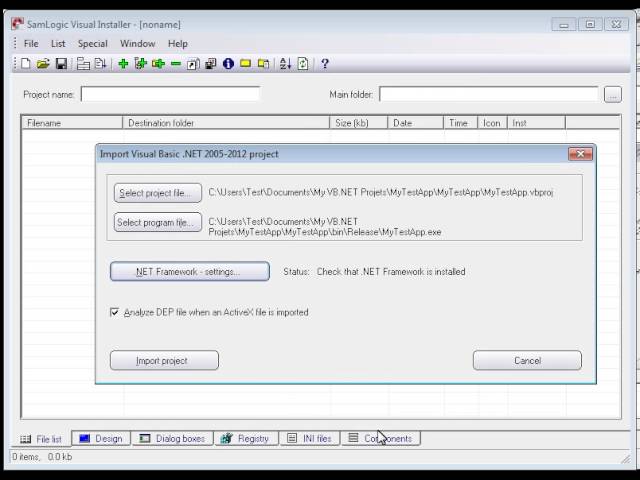Click the Icon column header
This screenshot has height=480, width=640.
(x=492, y=123)
